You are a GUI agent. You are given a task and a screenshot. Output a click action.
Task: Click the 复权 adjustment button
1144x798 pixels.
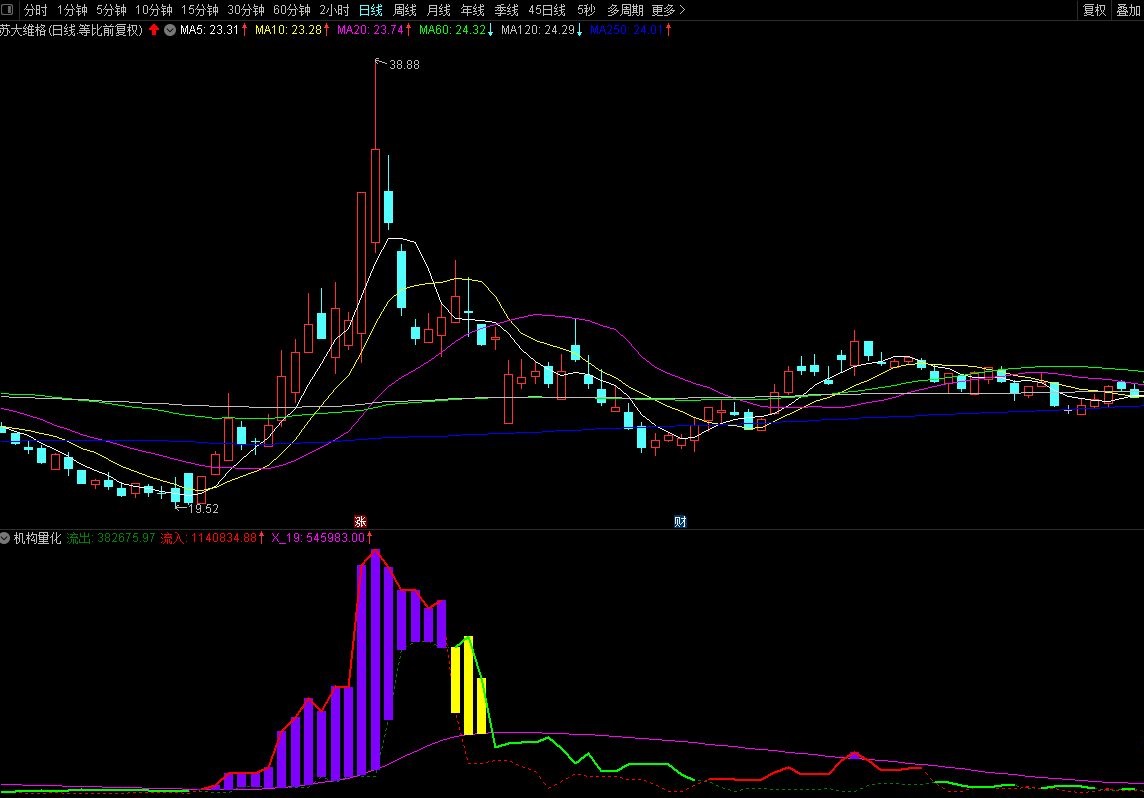tap(1094, 10)
